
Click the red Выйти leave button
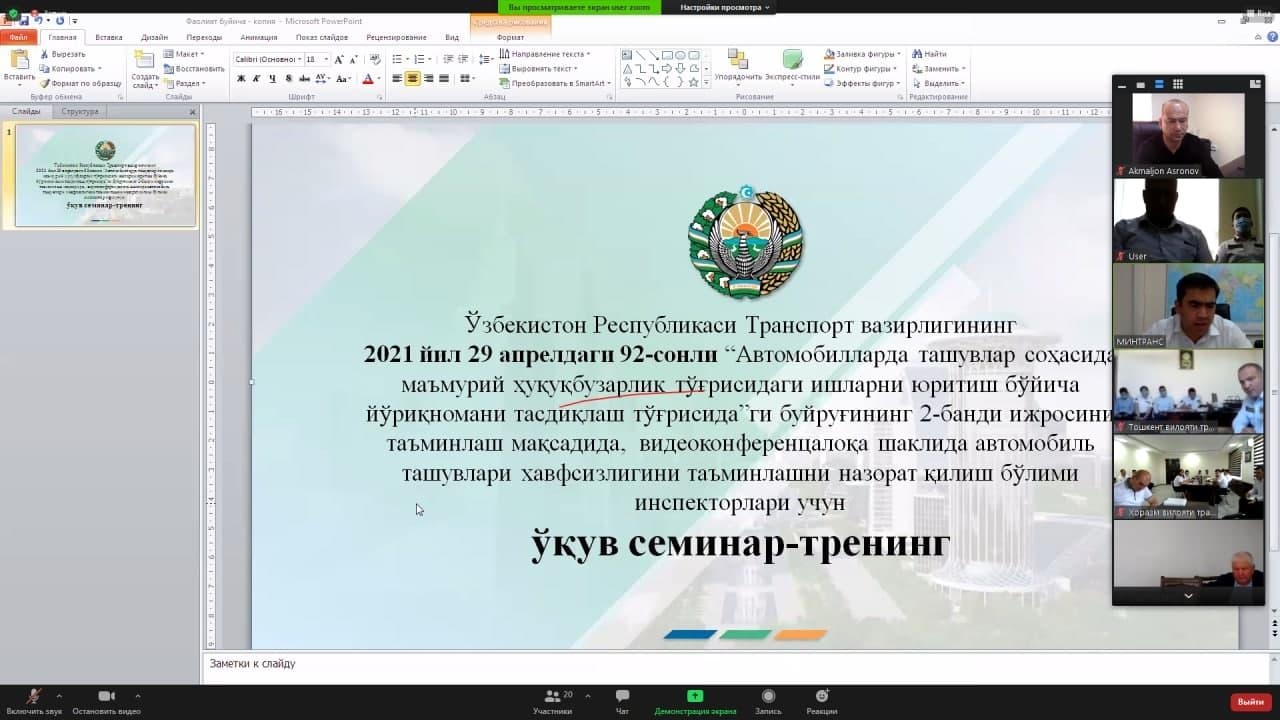[x=1250, y=702]
